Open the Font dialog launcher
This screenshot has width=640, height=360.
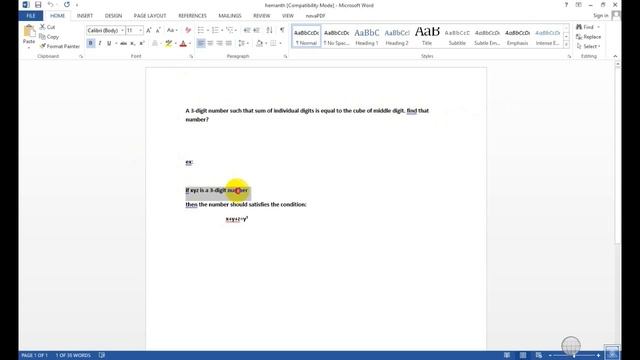coord(191,57)
